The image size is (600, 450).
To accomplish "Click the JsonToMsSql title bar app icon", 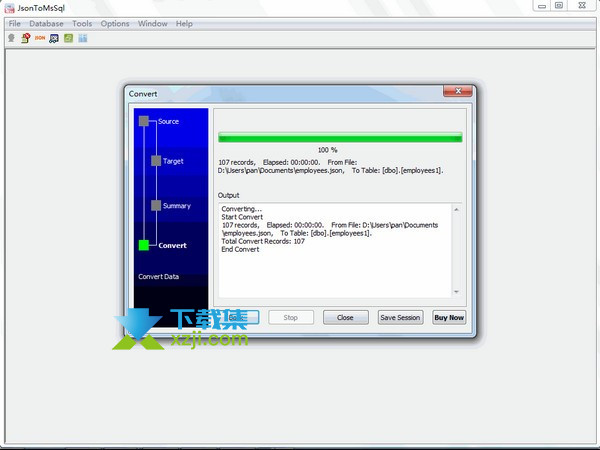I will tap(9, 8).
